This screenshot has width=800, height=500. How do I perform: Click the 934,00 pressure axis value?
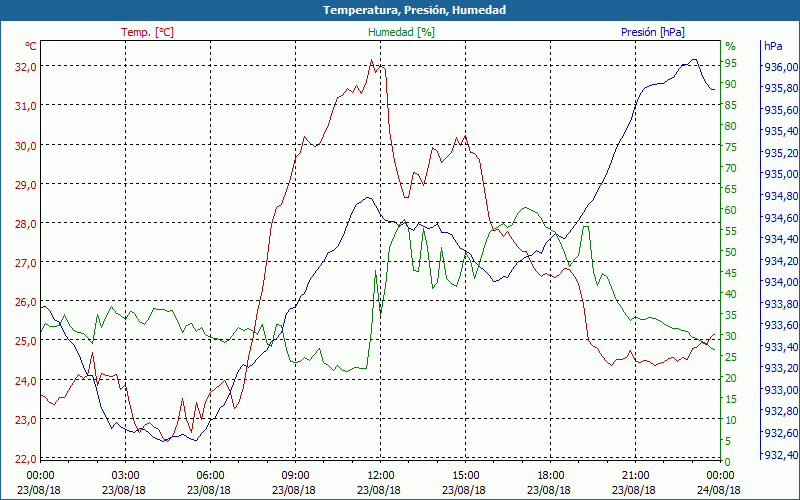[x=781, y=282]
